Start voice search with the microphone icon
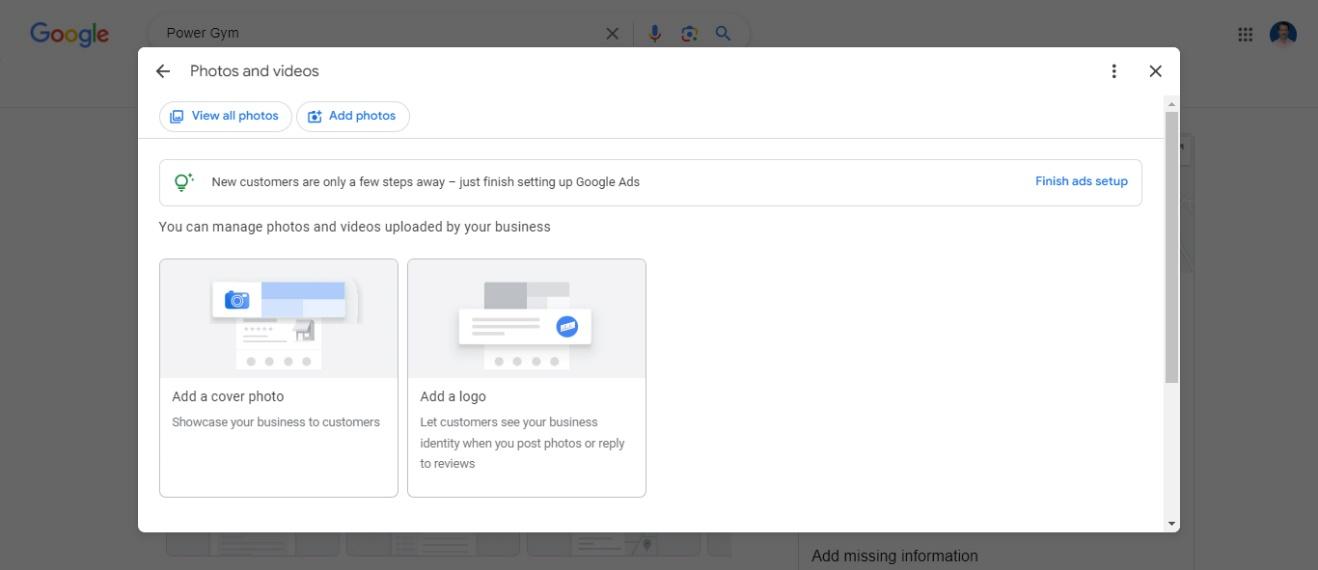The height and width of the screenshot is (570, 1318). (655, 33)
